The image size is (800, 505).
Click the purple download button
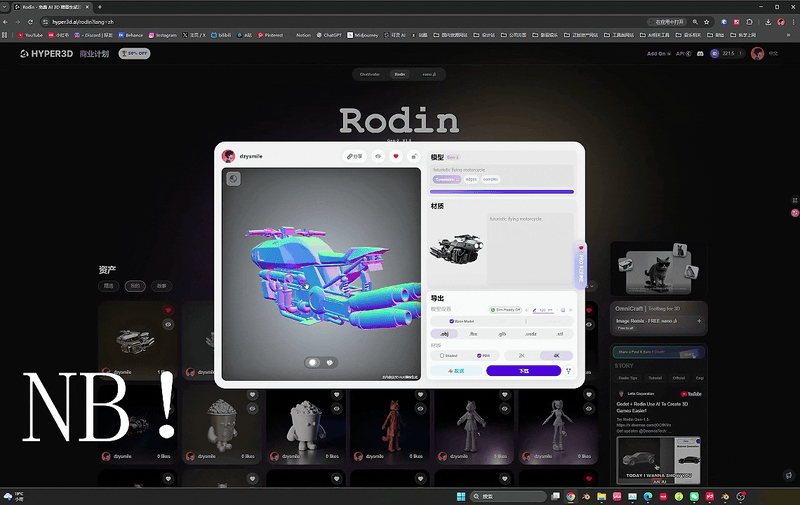523,371
